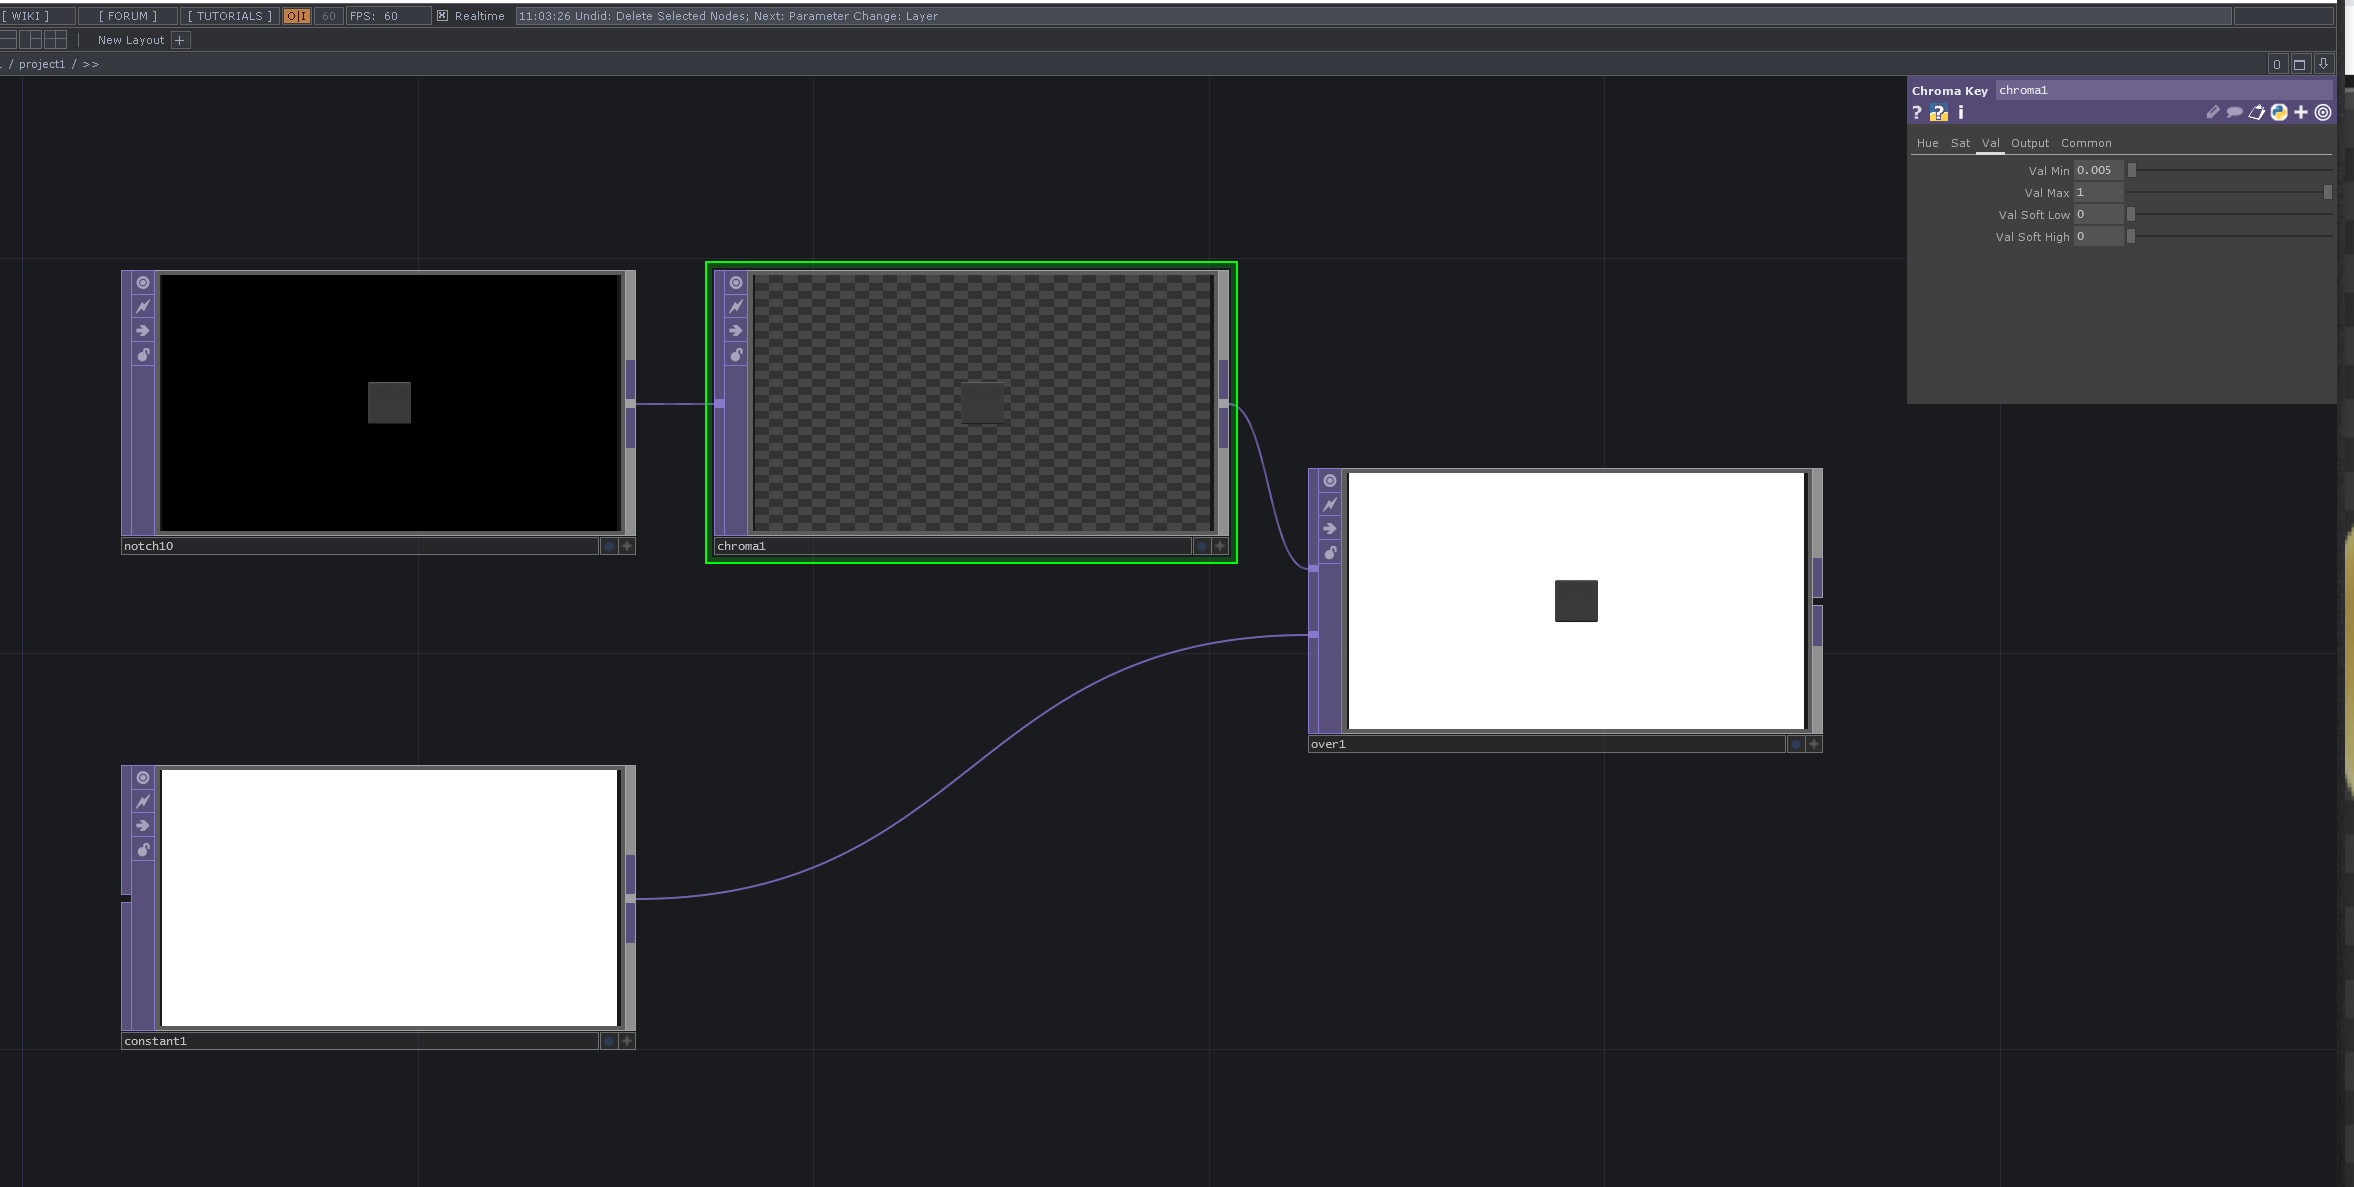Show operator info popup for chroma1
Screen dimensions: 2354x1187
1961,113
